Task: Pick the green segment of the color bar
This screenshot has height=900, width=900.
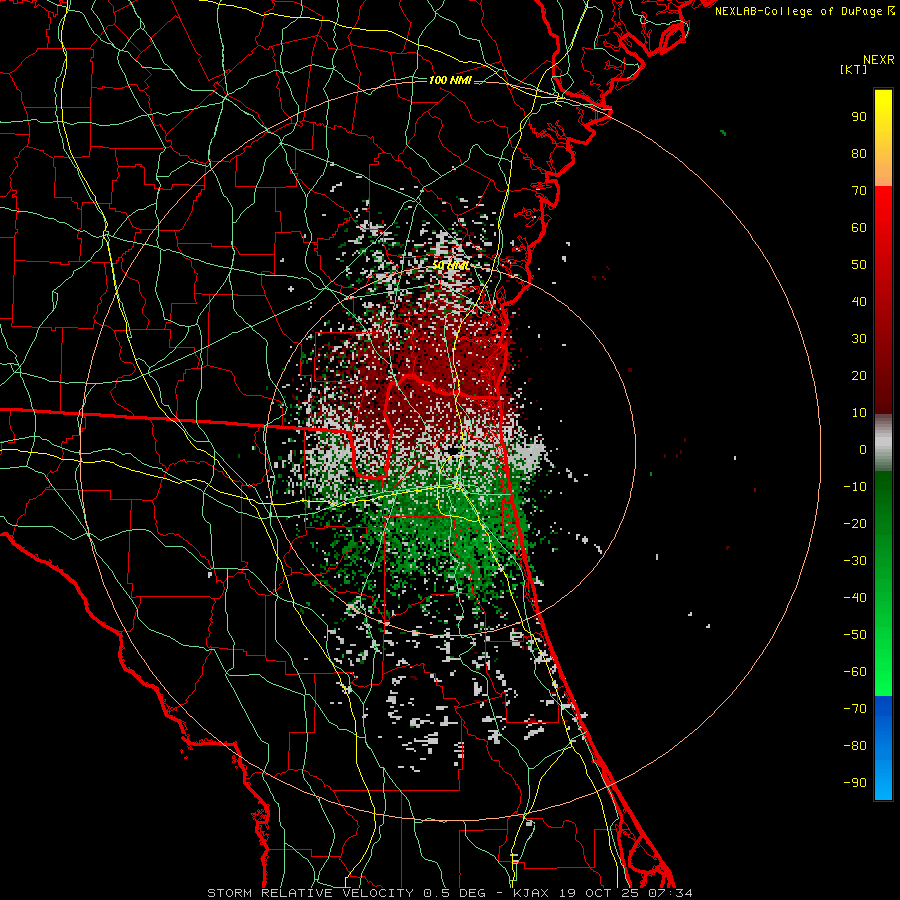Action: coord(883,583)
